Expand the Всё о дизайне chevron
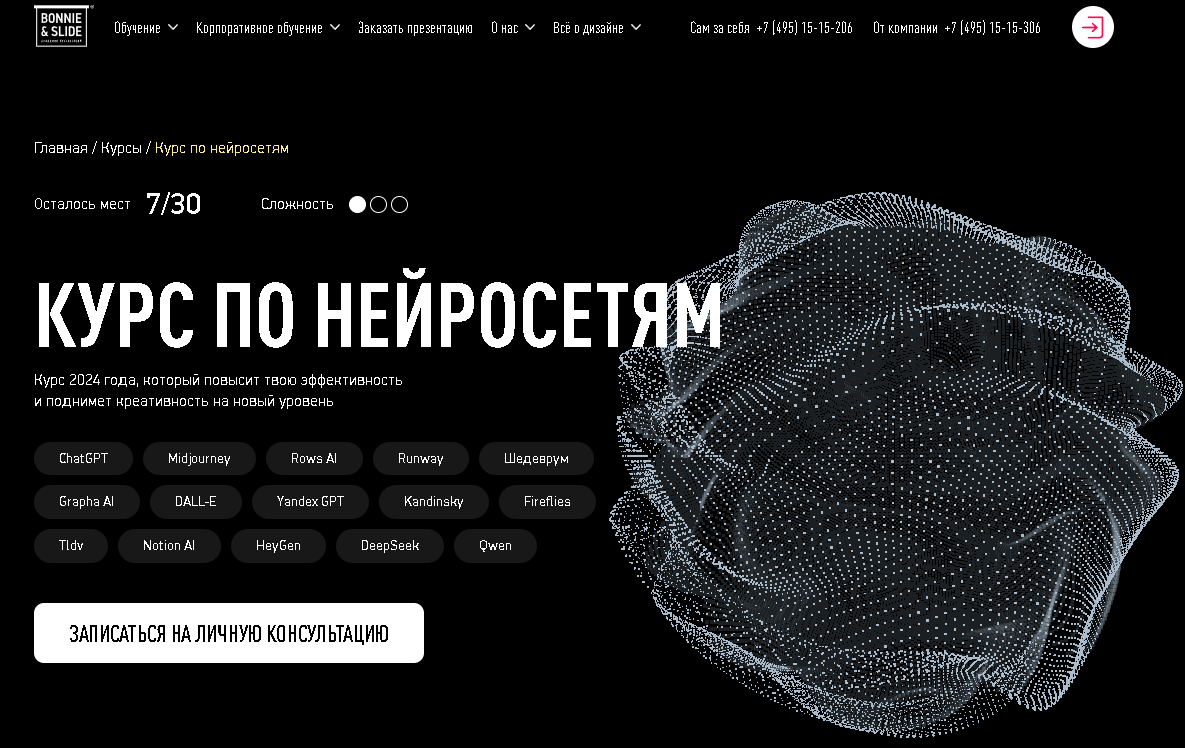Image resolution: width=1185 pixels, height=748 pixels. [636, 27]
